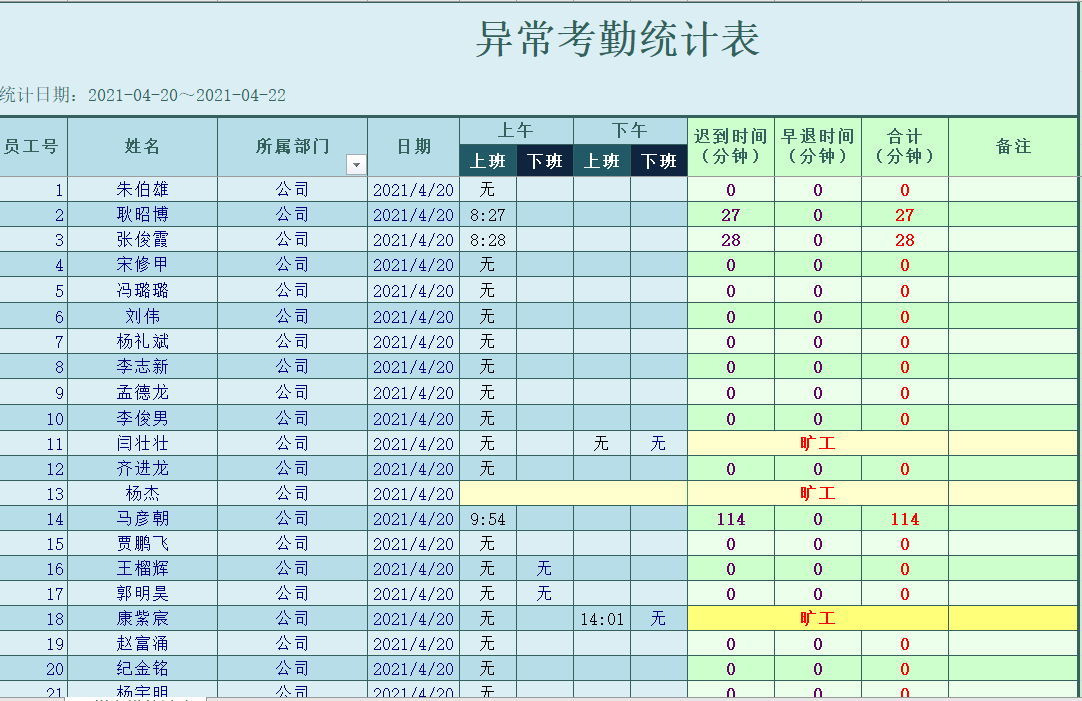1082x701 pixels.
Task: Select the name cell 刘伟
Action: (x=143, y=316)
